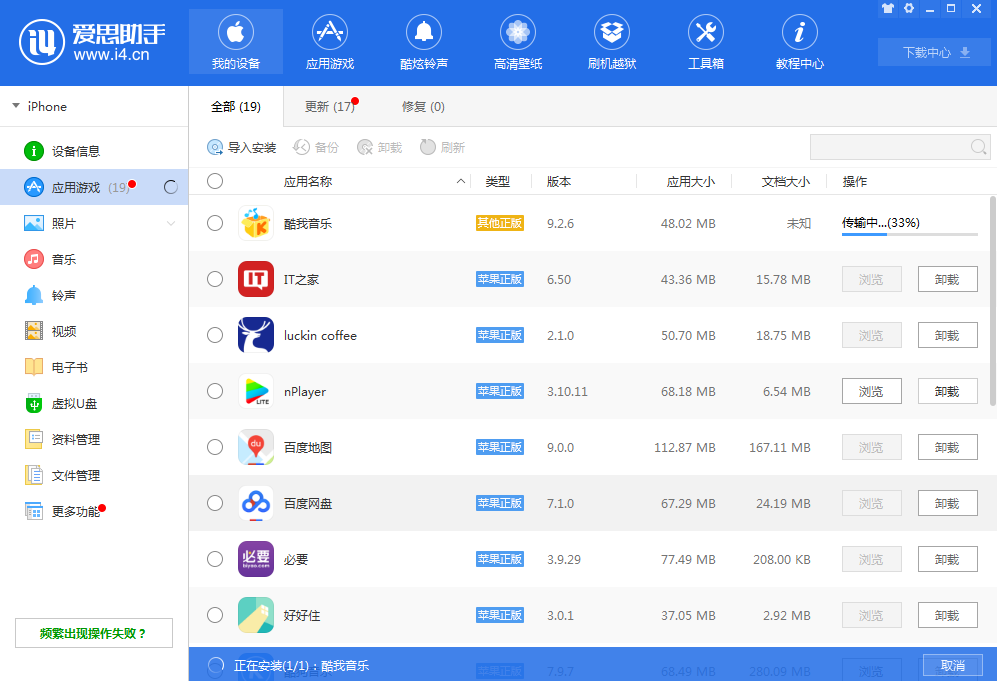Select 音乐 in the sidebar
This screenshot has width=997, height=681.
point(94,259)
